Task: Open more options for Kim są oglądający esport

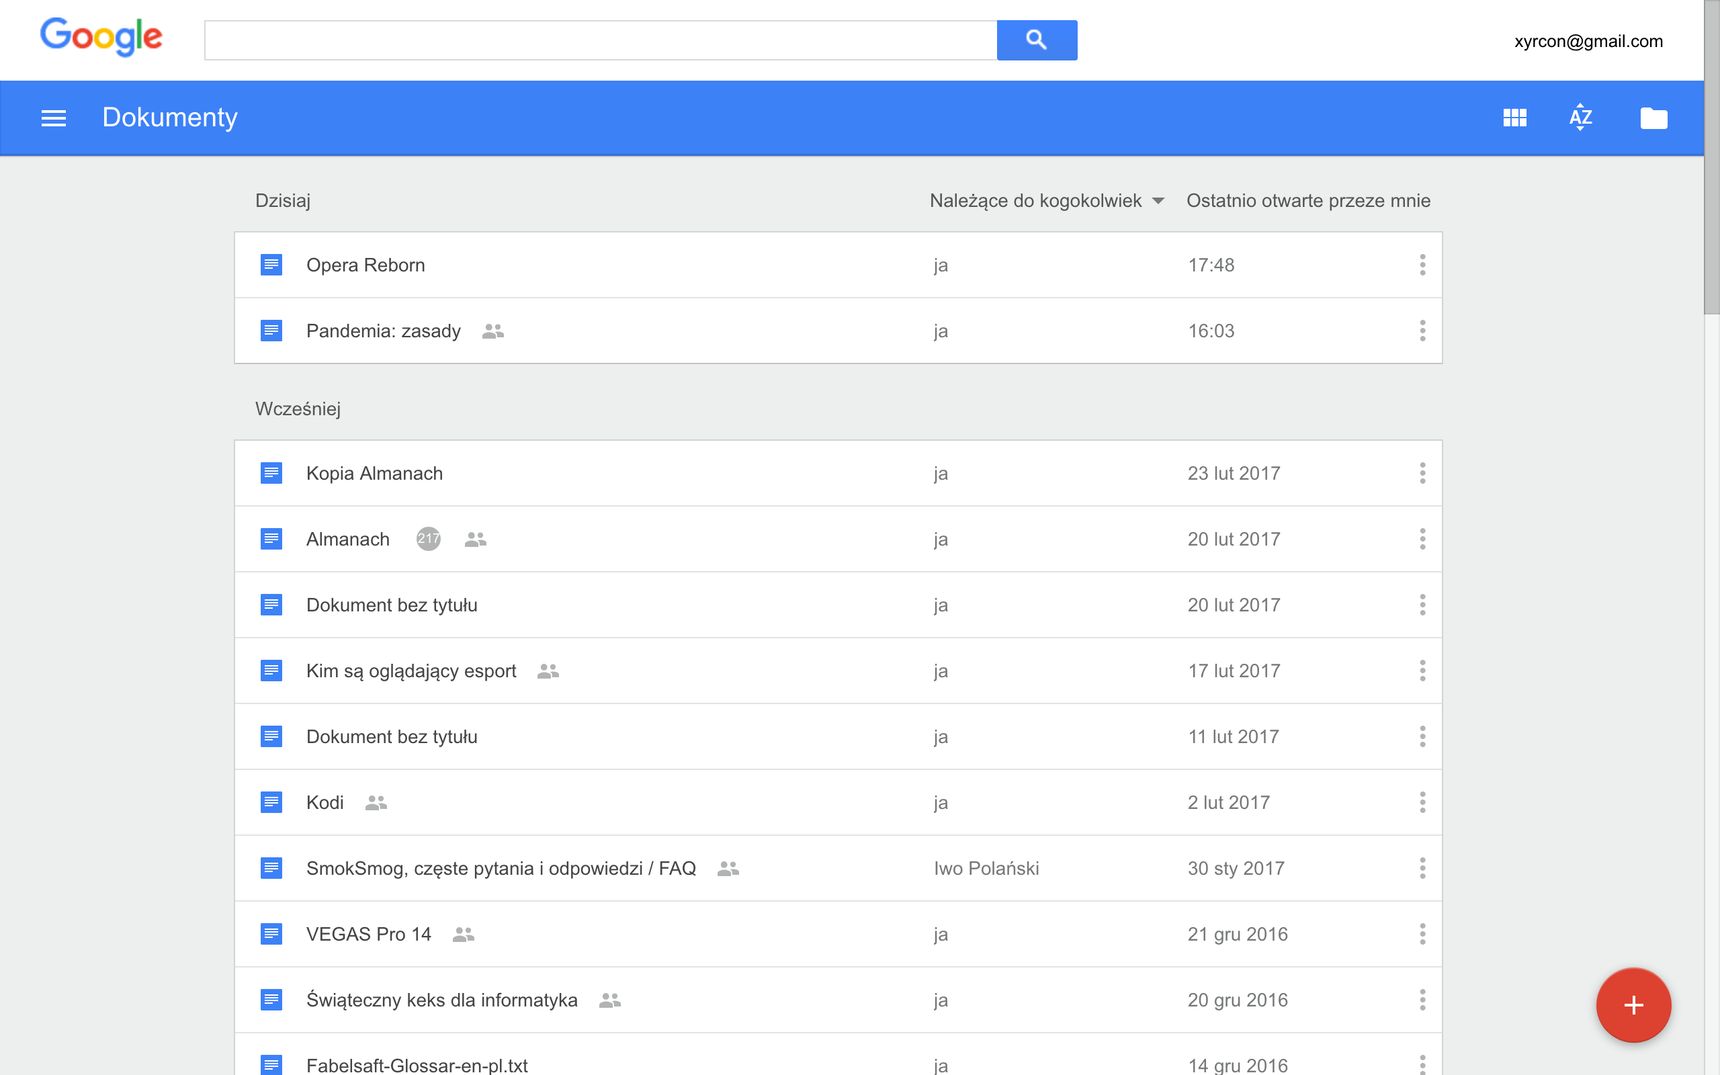Action: [x=1422, y=671]
